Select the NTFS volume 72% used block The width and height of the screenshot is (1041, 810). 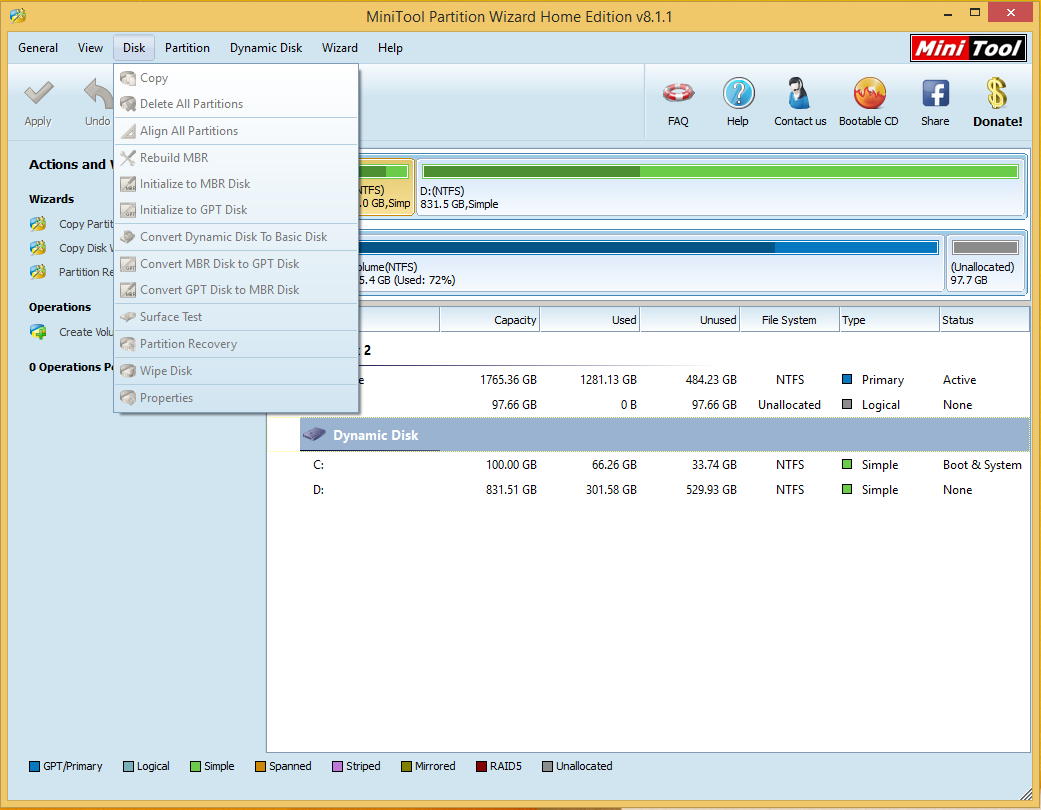pyautogui.click(x=649, y=263)
